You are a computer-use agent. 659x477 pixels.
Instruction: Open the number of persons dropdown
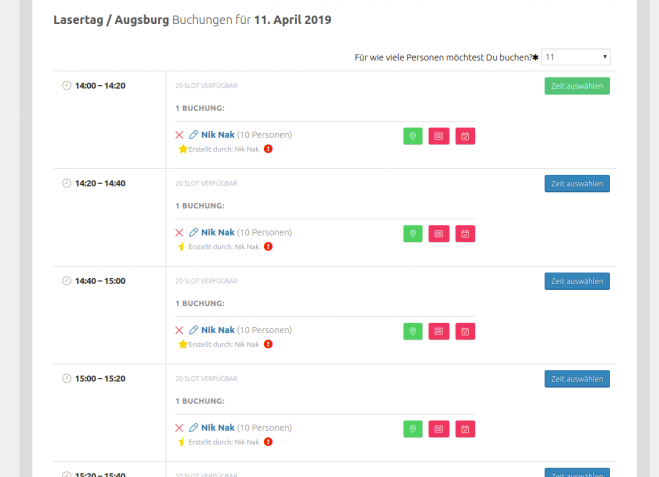pyautogui.click(x=576, y=57)
